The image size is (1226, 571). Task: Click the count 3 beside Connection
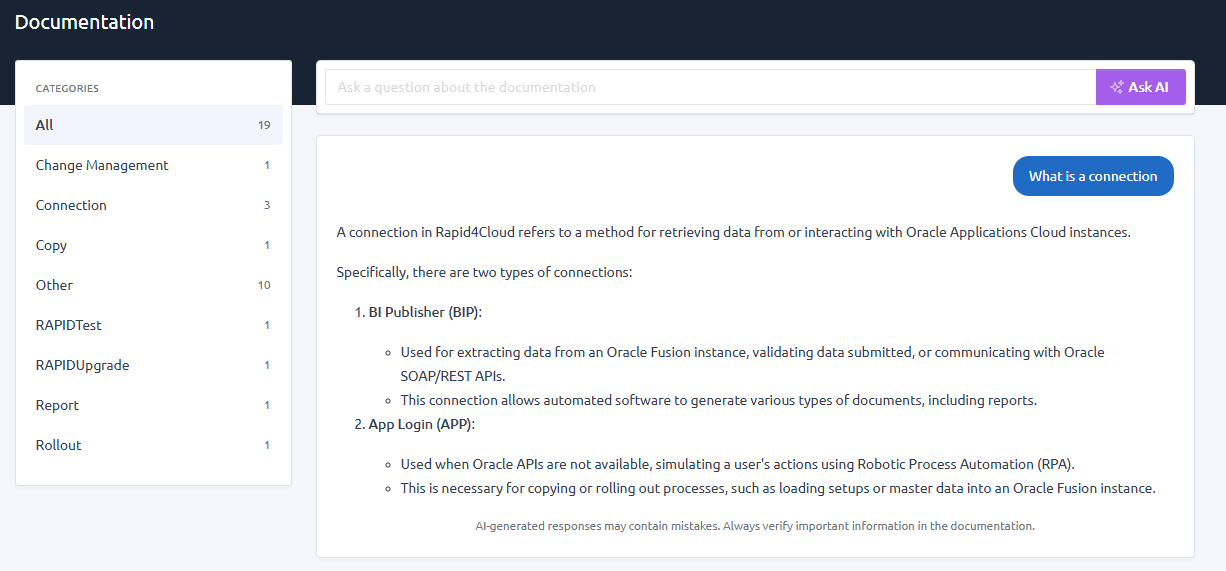267,205
